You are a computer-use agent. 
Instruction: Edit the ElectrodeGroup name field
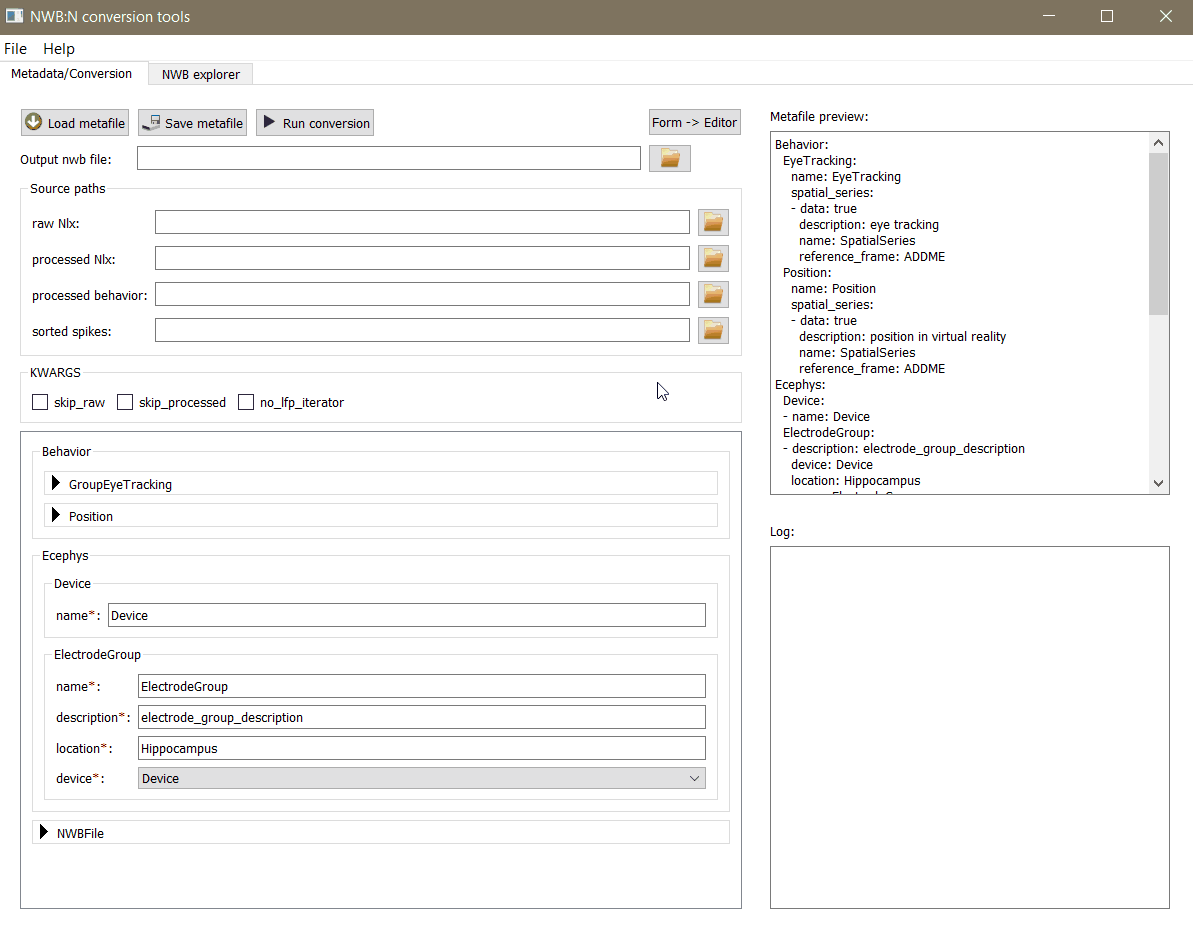pos(422,686)
